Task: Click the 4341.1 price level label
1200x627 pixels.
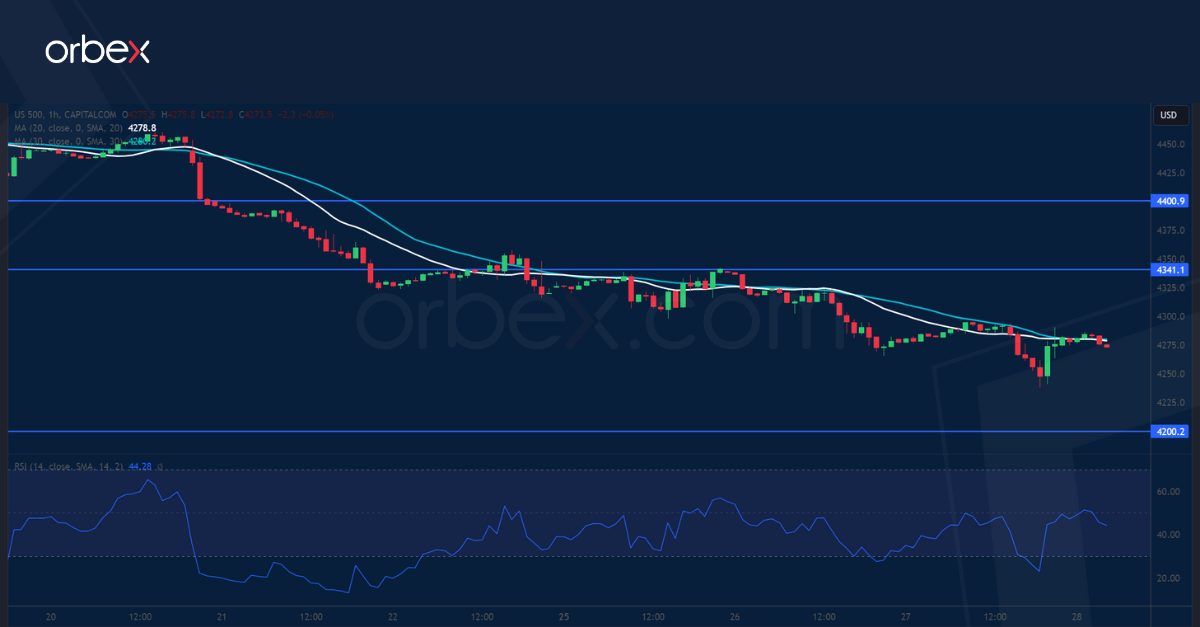Action: coord(1170,270)
